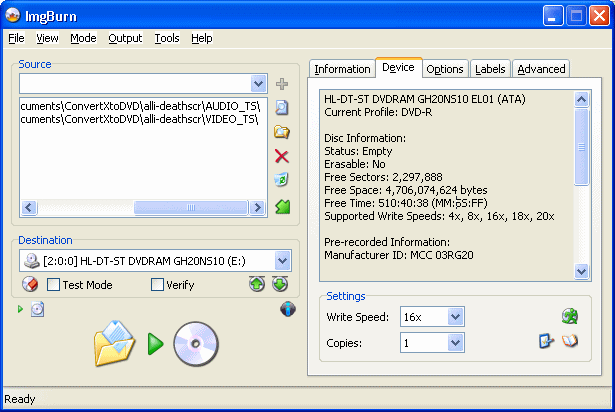Switch to the Options tab
Viewport: 615px width, 412px height.
445,69
